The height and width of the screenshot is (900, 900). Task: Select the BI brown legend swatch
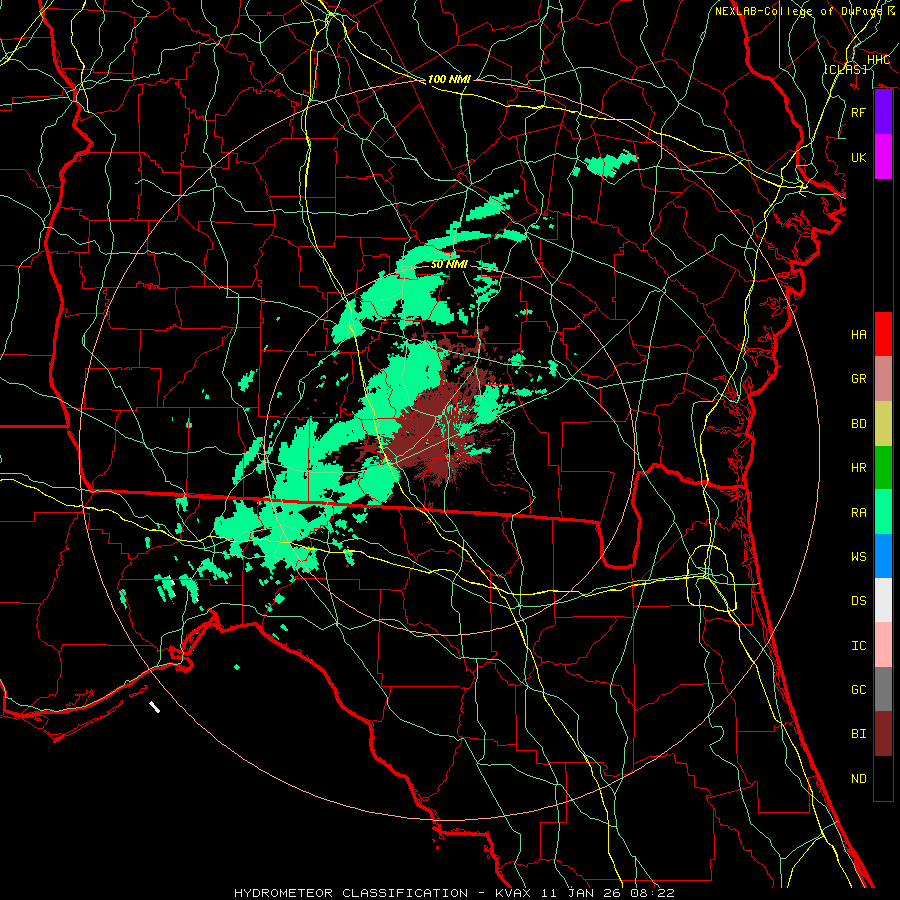point(883,734)
